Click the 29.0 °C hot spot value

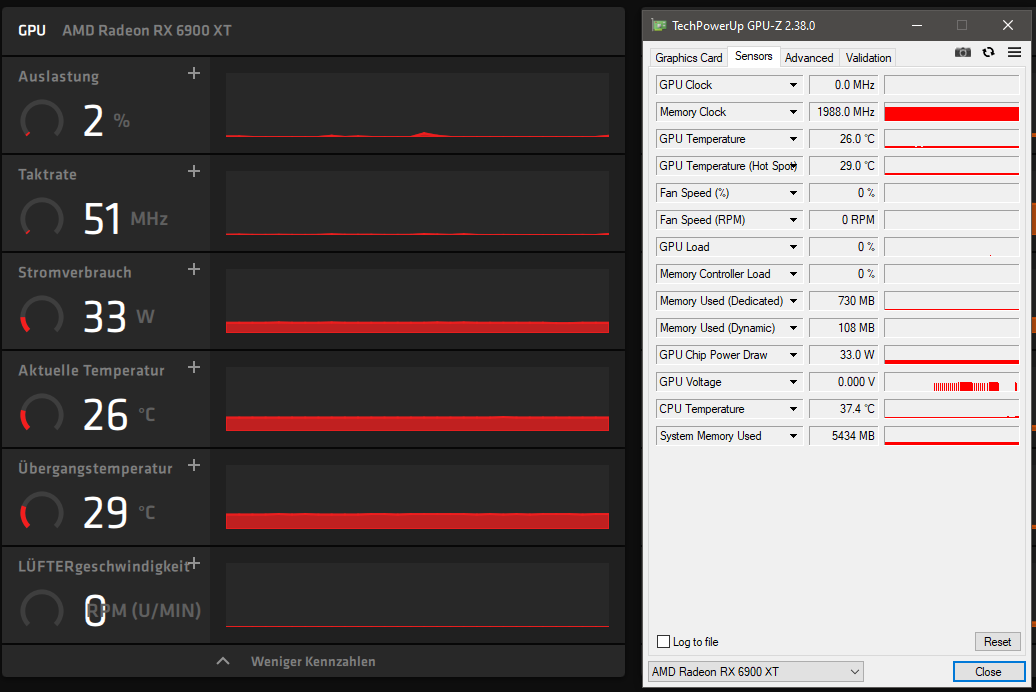(844, 166)
